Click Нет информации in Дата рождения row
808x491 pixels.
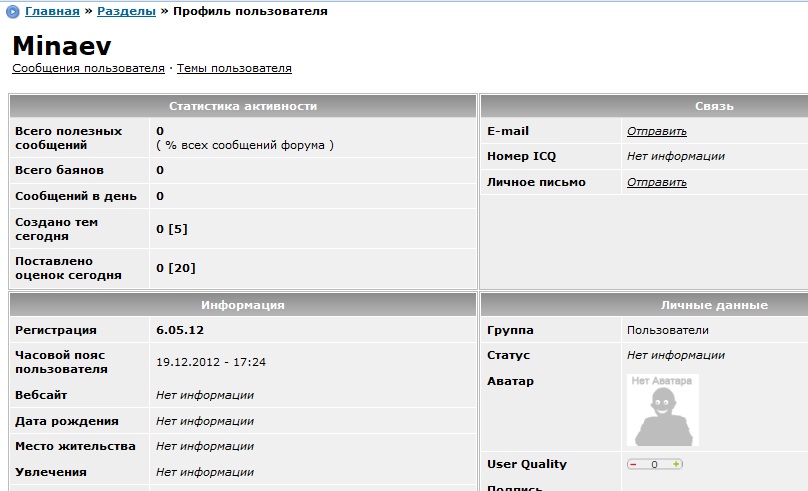205,421
